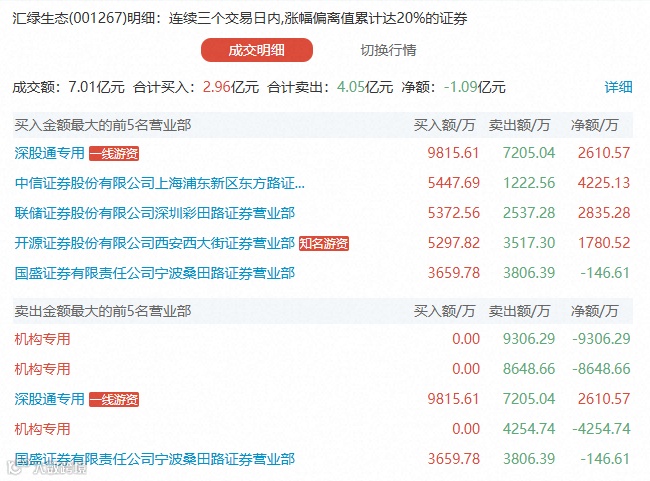Screen dimensions: 650x481
Task: Click the 一线游资 tag in sellers list
Action: tap(114, 400)
